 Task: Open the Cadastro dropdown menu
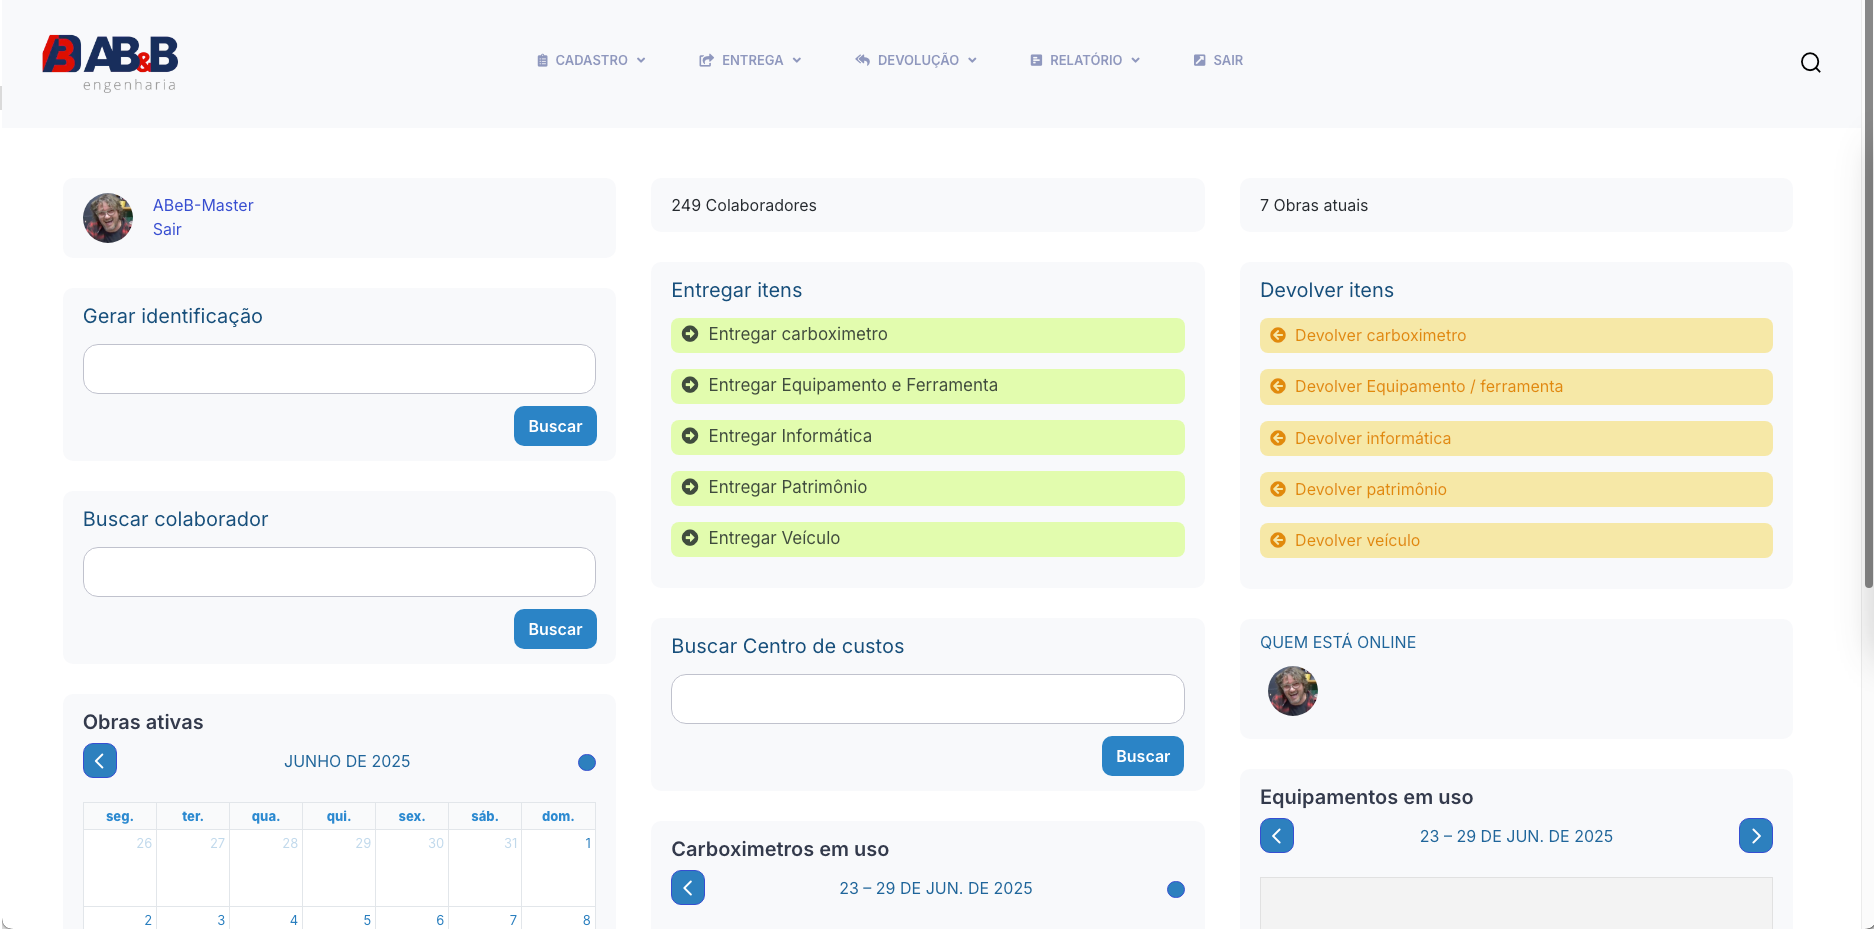591,60
